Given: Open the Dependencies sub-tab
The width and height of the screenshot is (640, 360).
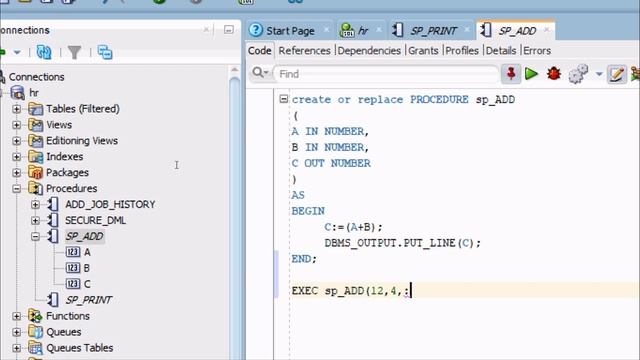Looking at the screenshot, I should point(369,51).
